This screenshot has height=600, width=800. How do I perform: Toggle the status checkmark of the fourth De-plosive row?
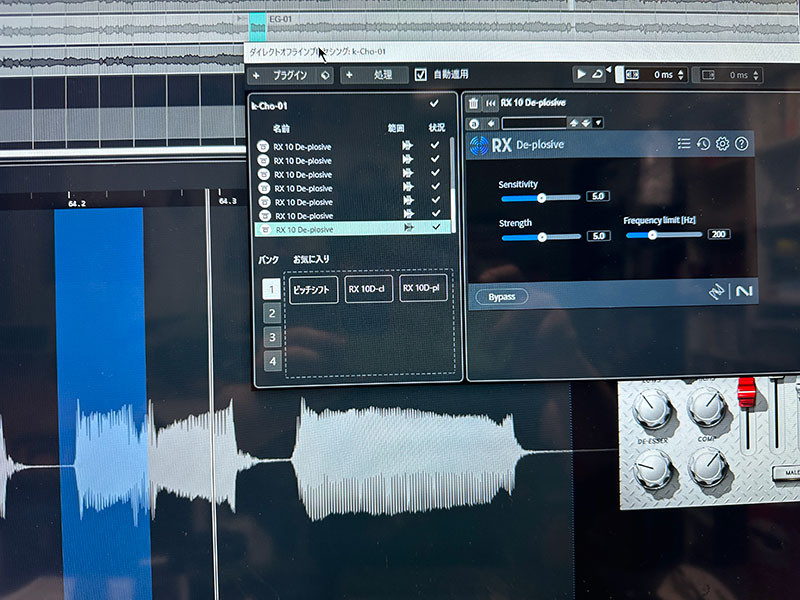click(x=435, y=186)
